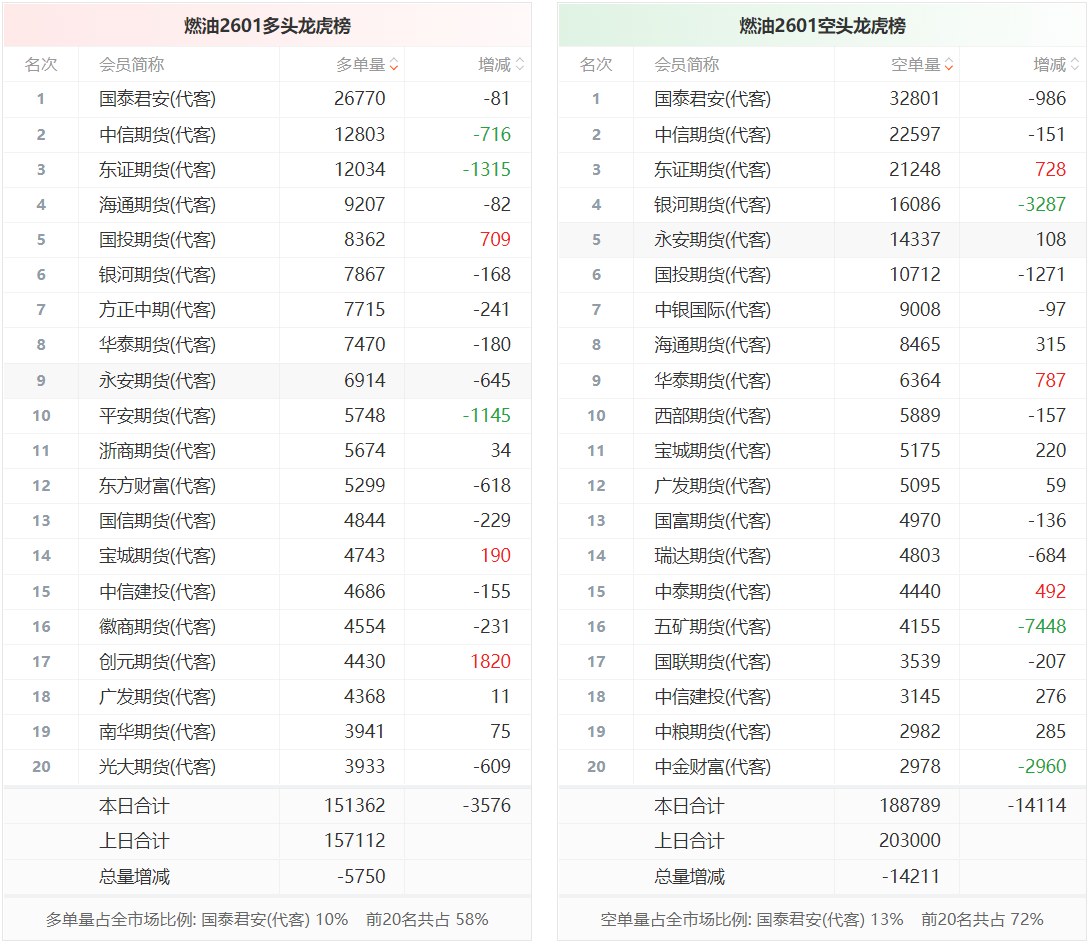Click 海通期货(代客) in long table
The image size is (1089, 945).
pos(158,205)
